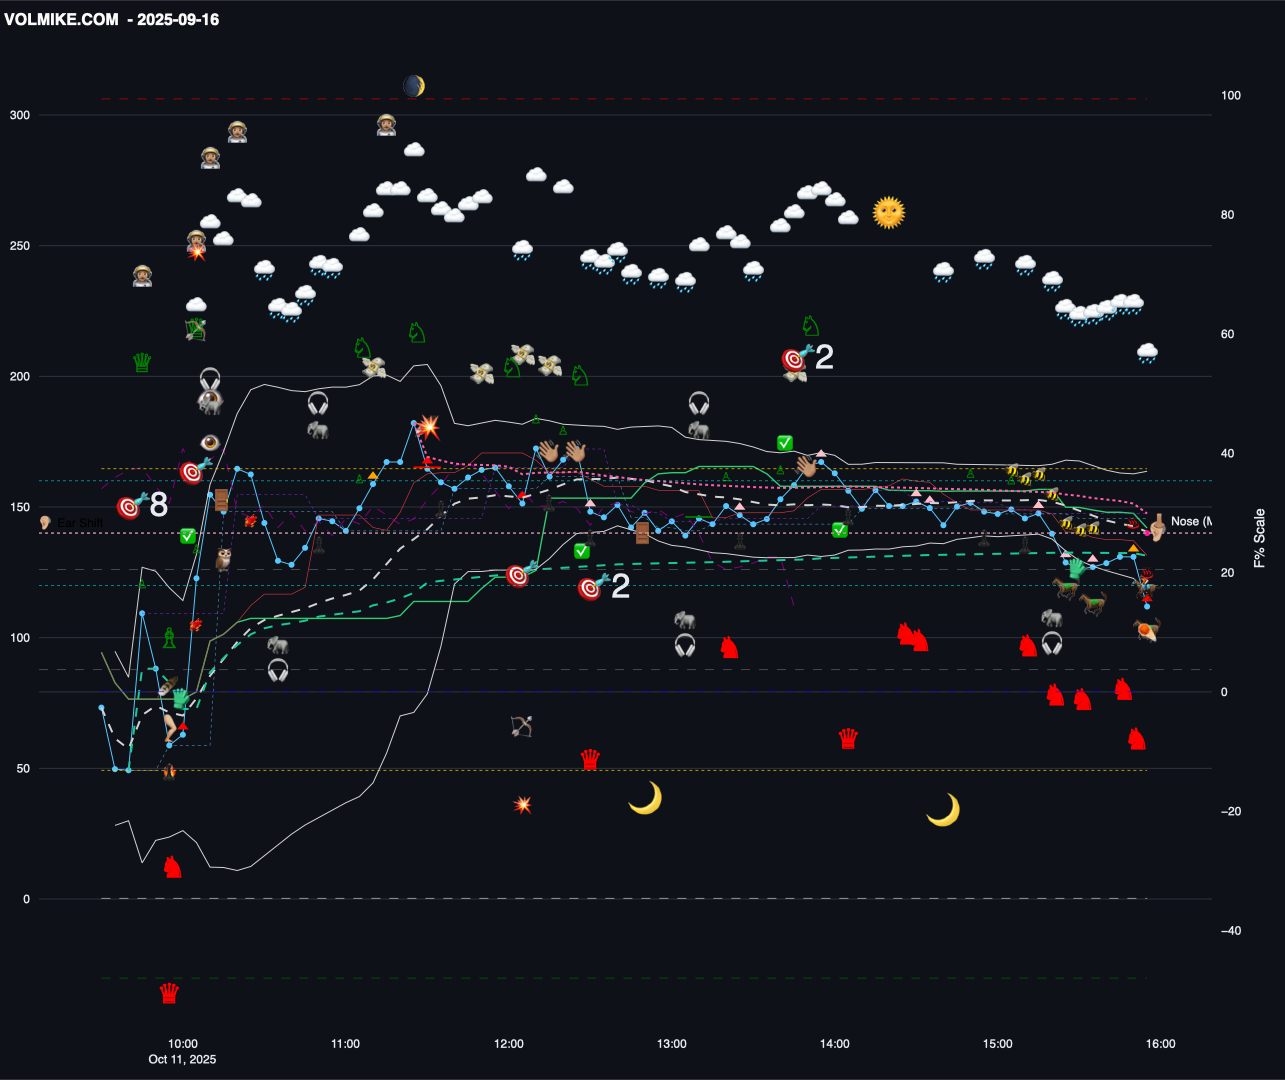Click the orange triangle marker near 15:50

(1133, 548)
